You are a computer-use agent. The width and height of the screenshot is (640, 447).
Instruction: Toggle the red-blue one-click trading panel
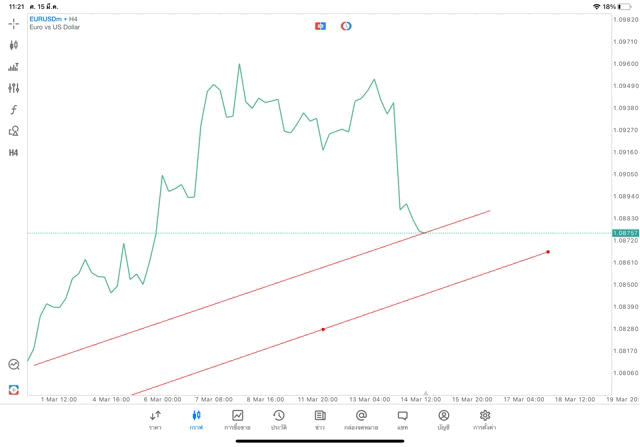tap(320, 26)
